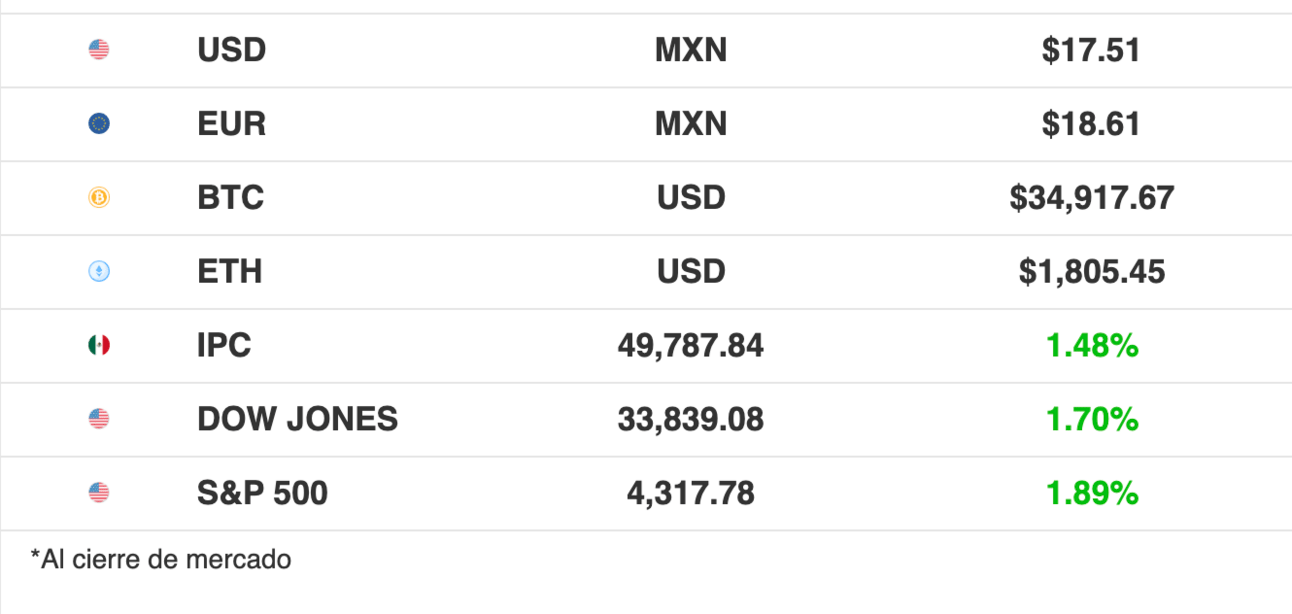Image resolution: width=1292 pixels, height=614 pixels.
Task: Select the S&P 500 index name
Action: click(262, 493)
